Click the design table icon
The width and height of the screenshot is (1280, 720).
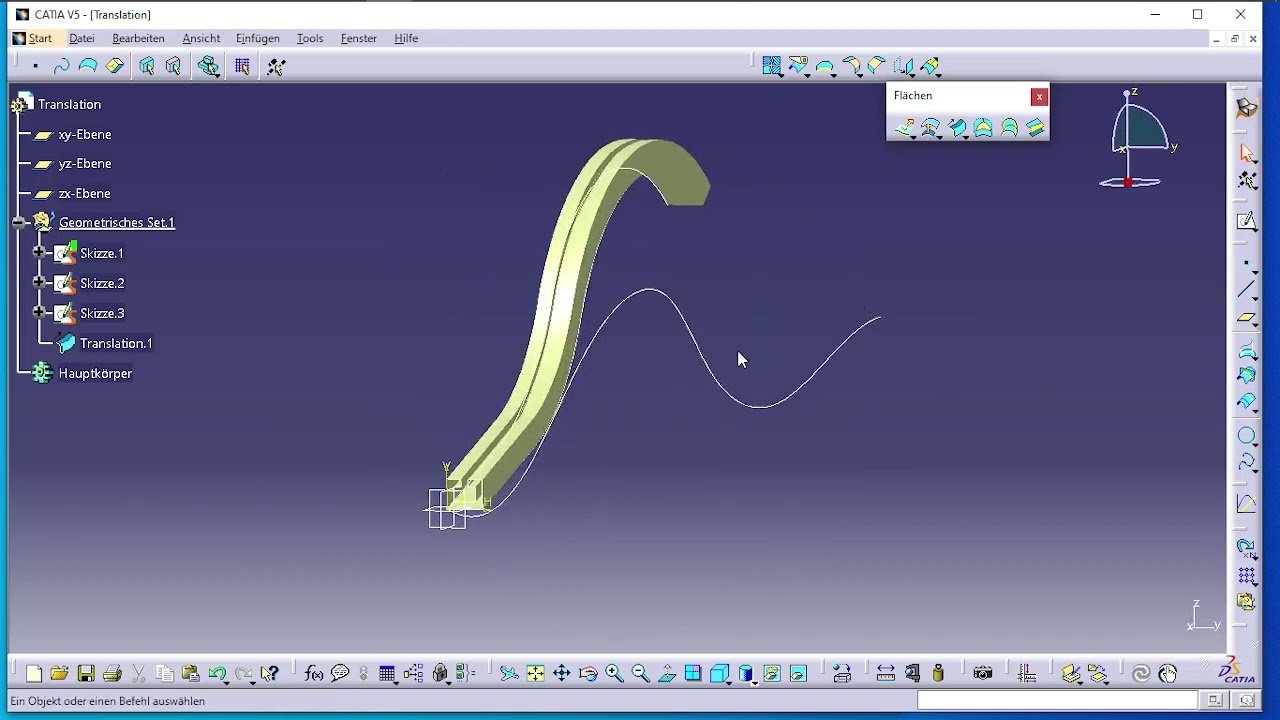point(387,674)
